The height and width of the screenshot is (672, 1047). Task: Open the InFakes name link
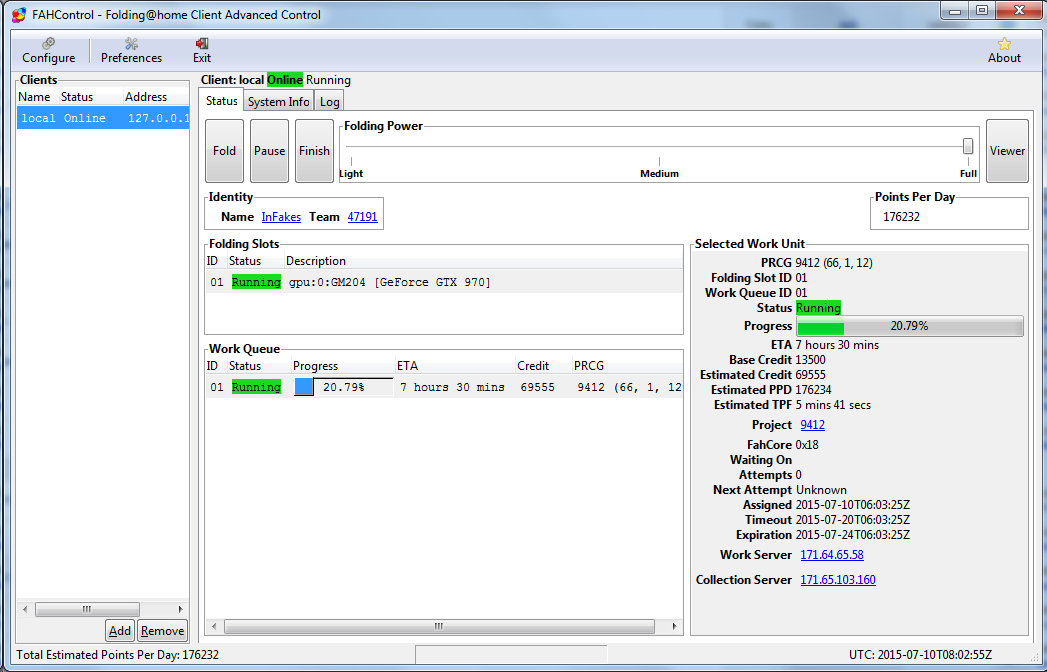pyautogui.click(x=281, y=217)
